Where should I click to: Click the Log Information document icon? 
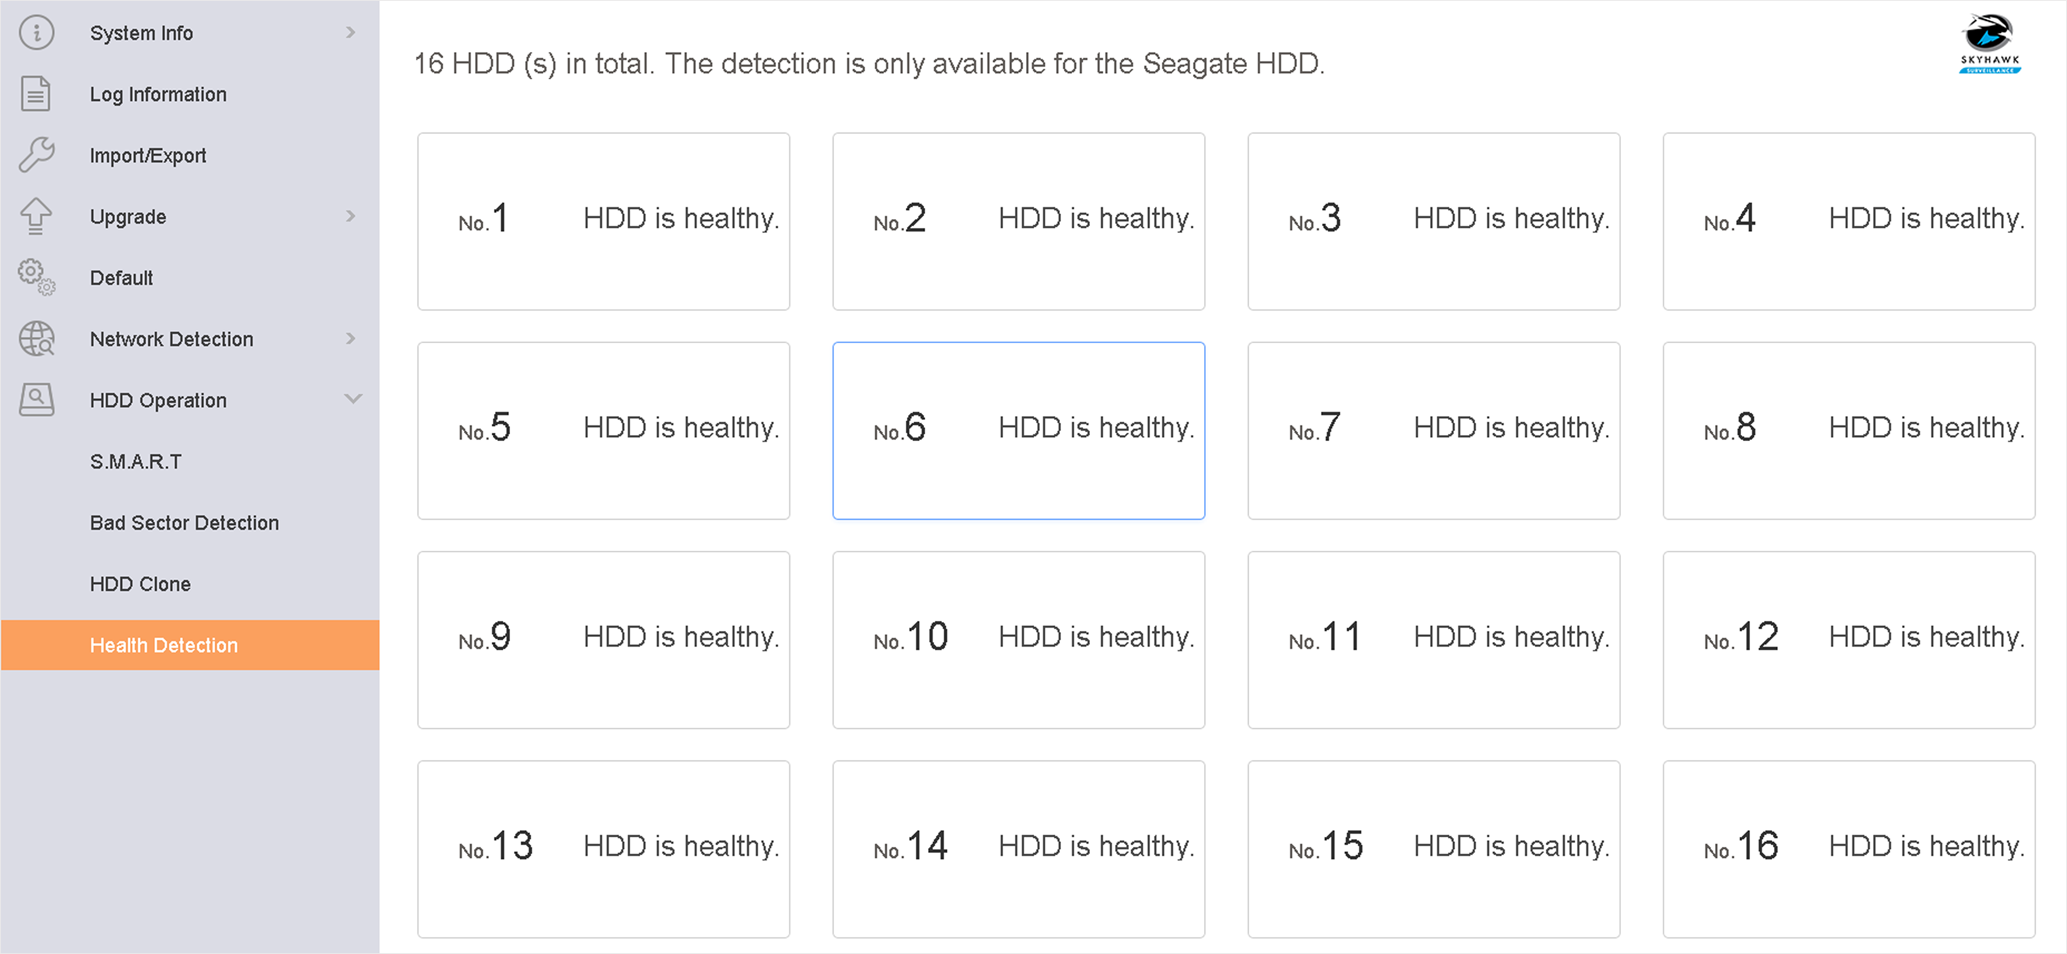(36, 94)
